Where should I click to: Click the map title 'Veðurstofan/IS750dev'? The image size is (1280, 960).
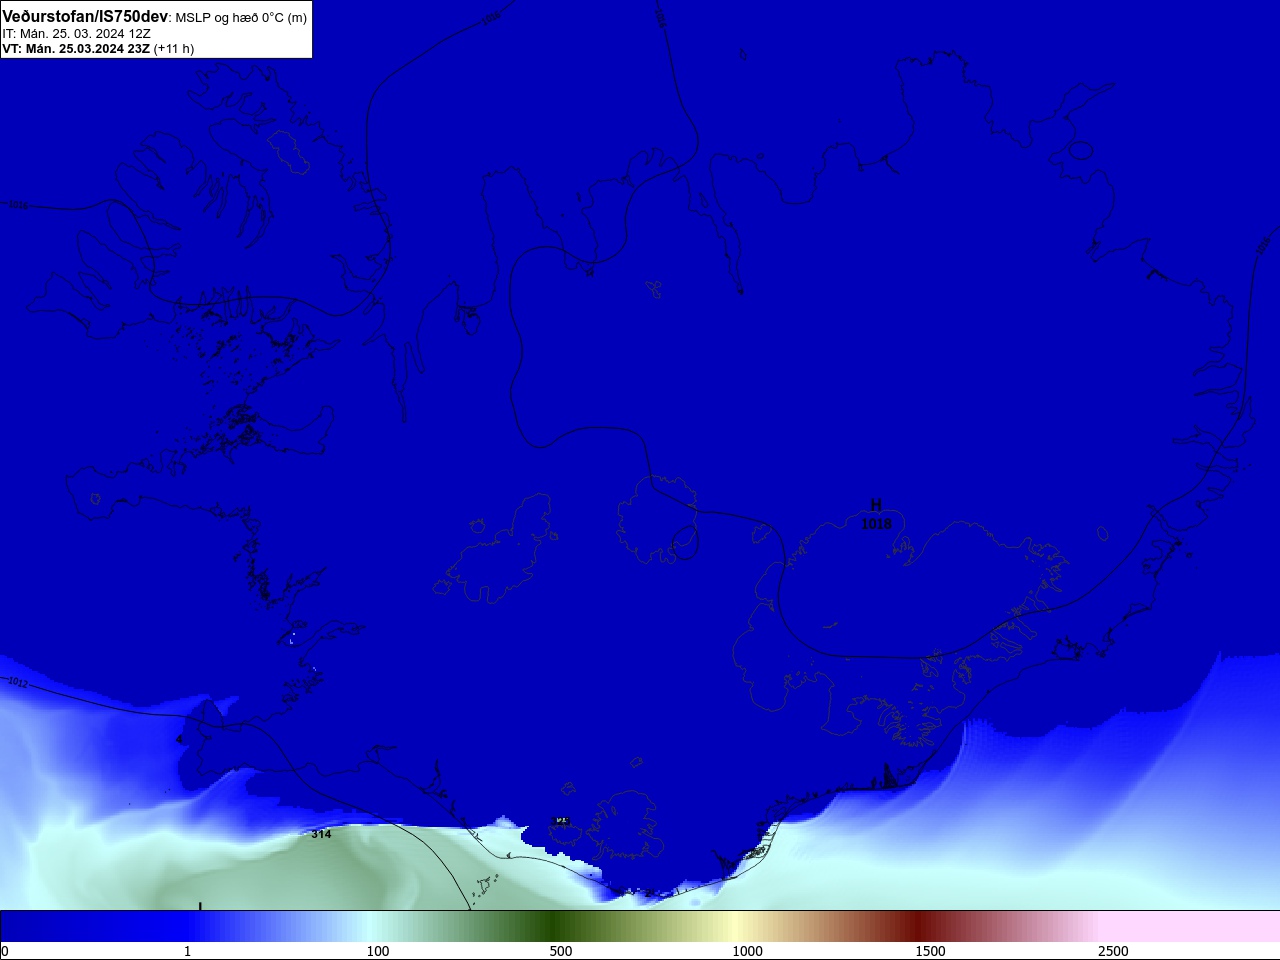(x=85, y=17)
